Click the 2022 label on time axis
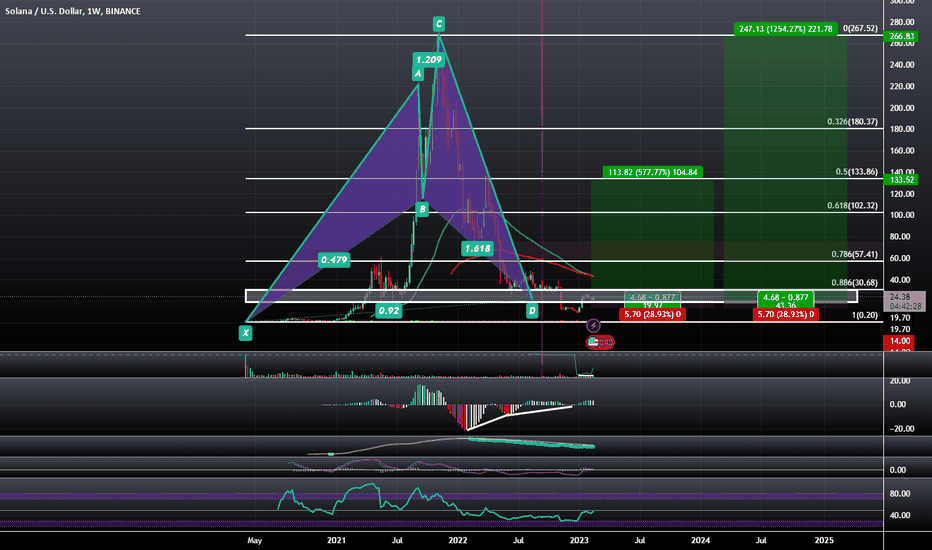This screenshot has height=550, width=932. point(458,540)
